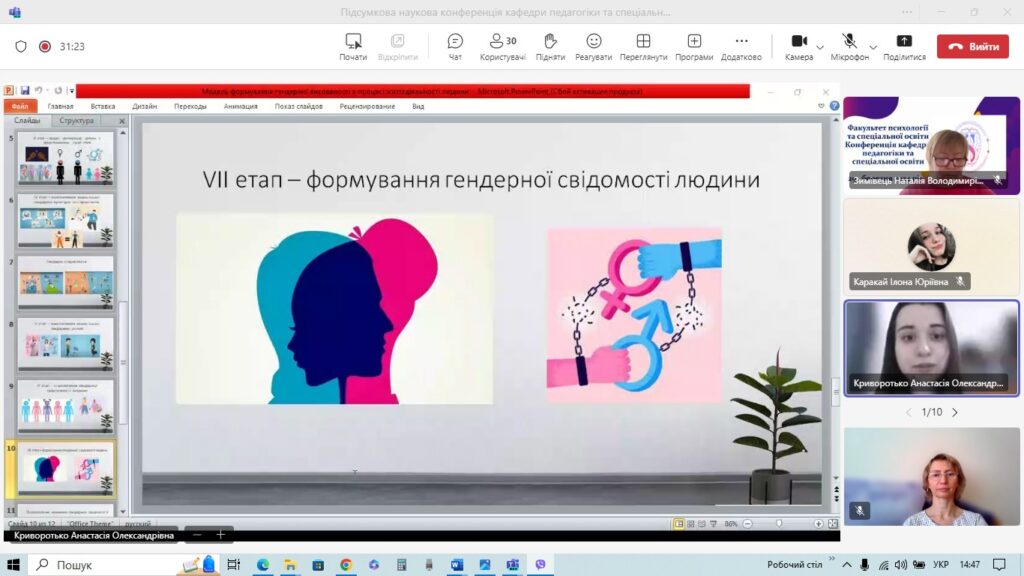Open the Рецензирование ribbon tab
The height and width of the screenshot is (576, 1024).
pyautogui.click(x=367, y=106)
